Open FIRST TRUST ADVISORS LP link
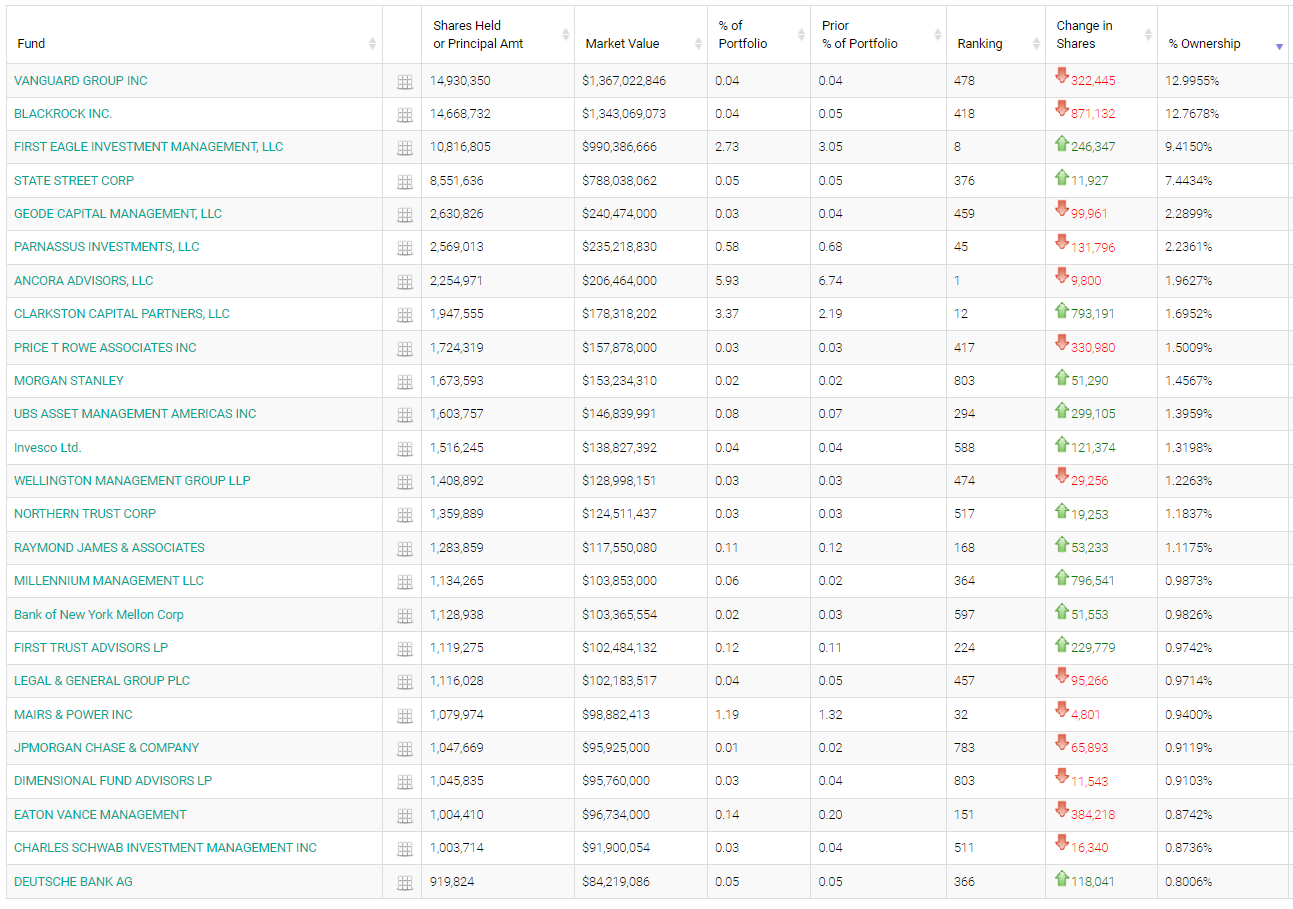Screen dimensions: 1293x909 (x=91, y=648)
